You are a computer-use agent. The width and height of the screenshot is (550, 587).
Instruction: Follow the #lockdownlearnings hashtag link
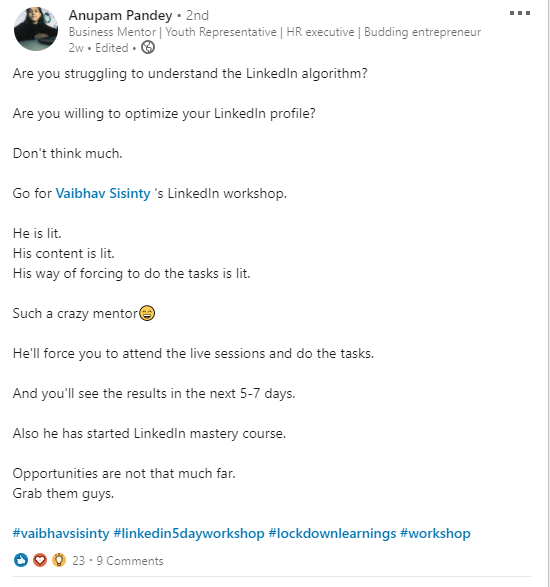coord(332,533)
